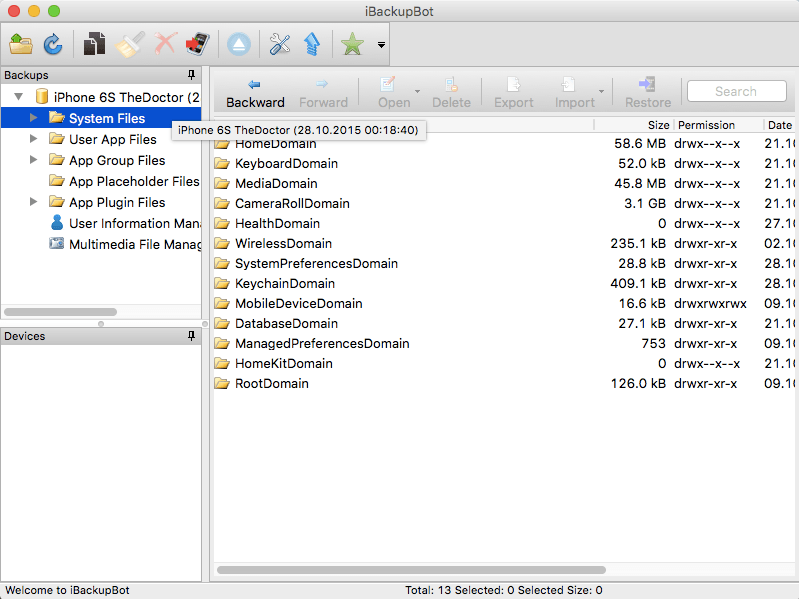Open backup folder icon in main toolbar
Viewport: 799px width, 599px height.
pyautogui.click(x=21, y=44)
